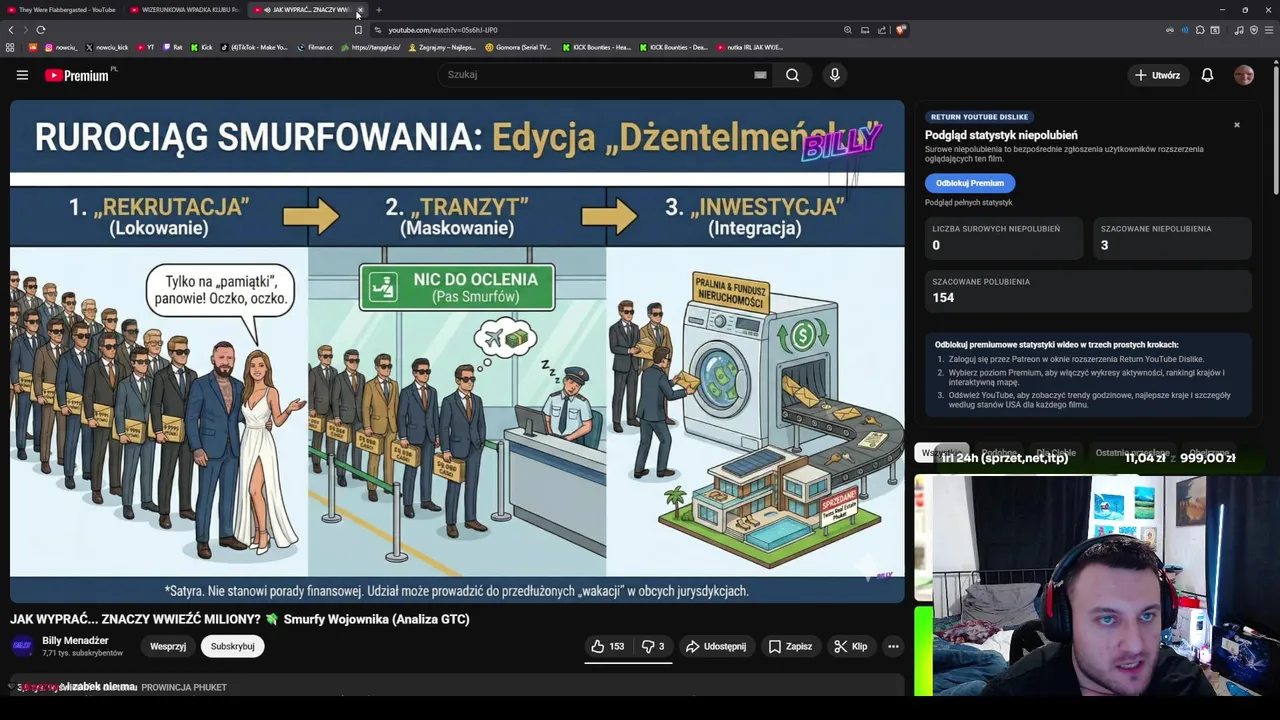This screenshot has height=720, width=1280.
Task: Dislike the video showing 3 dislikes
Action: point(653,646)
